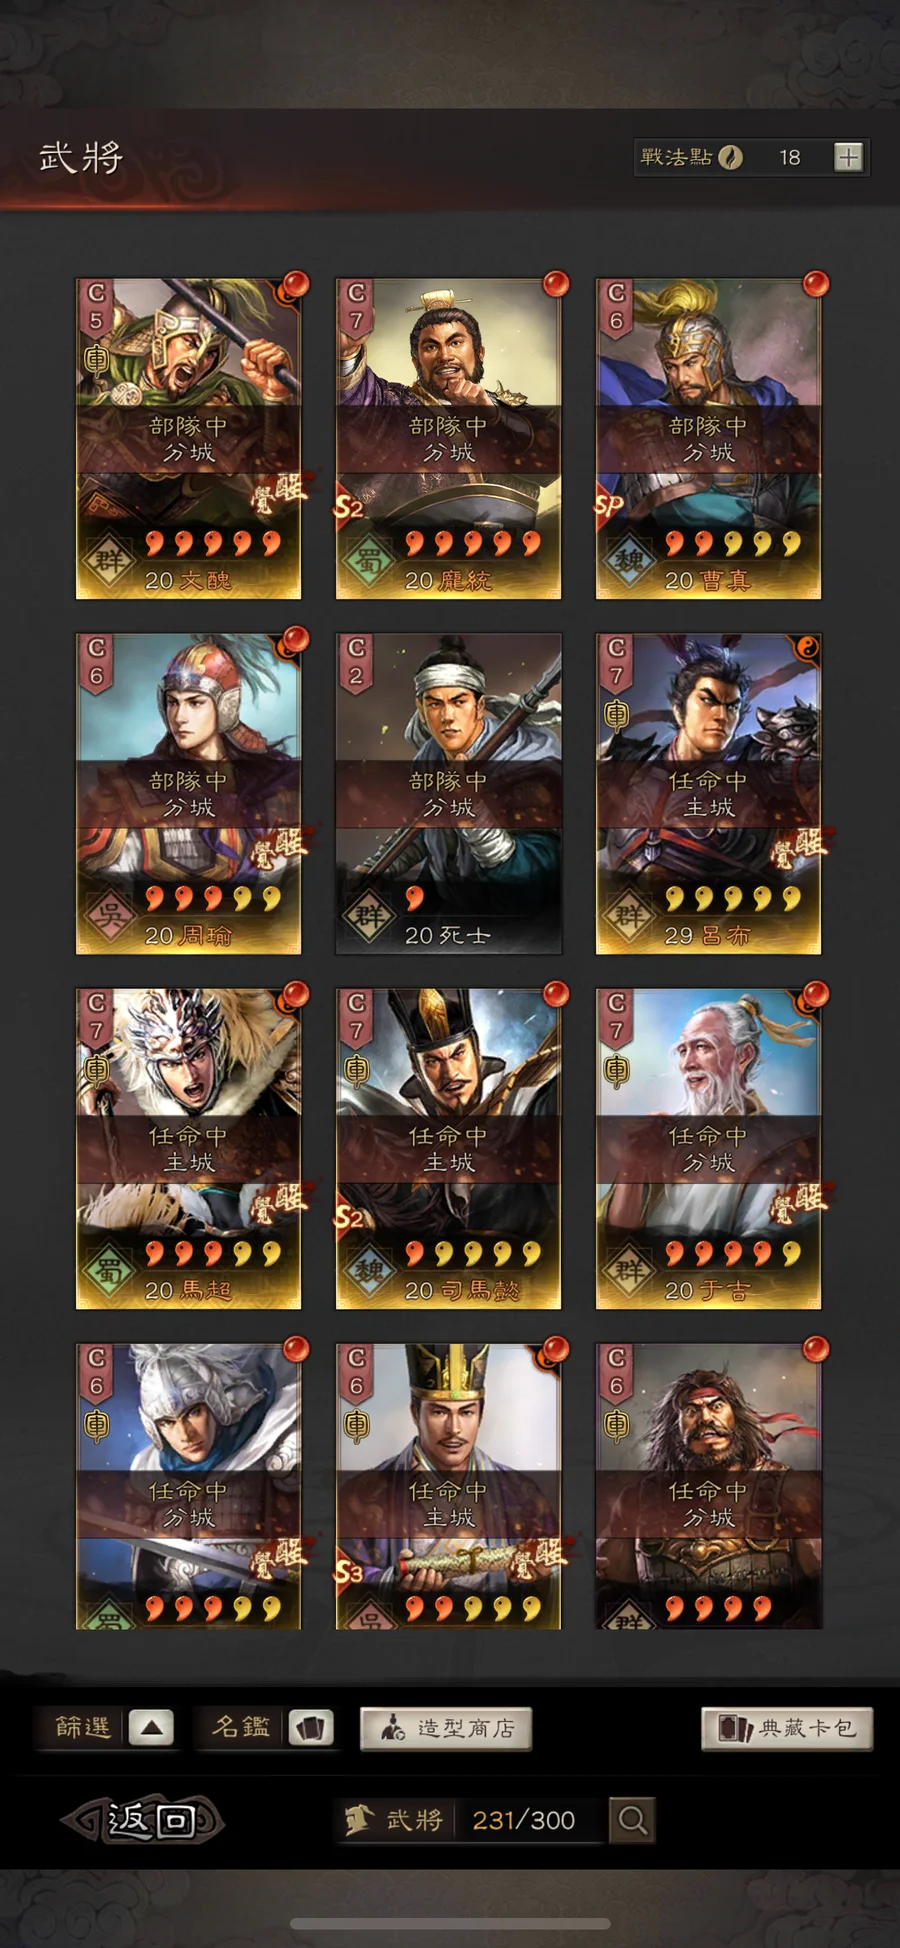Select the 司馬懿 general card
This screenshot has width=900, height=1948.
448,1148
